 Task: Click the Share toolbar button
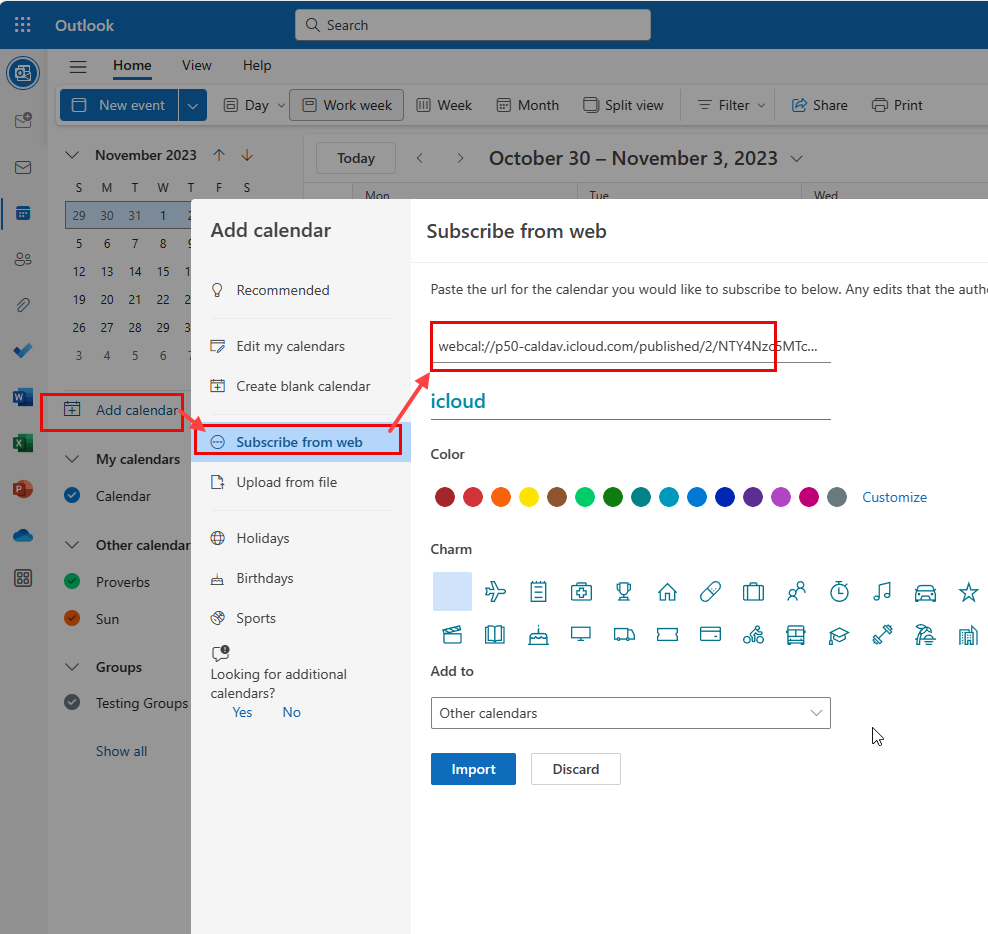pyautogui.click(x=820, y=105)
